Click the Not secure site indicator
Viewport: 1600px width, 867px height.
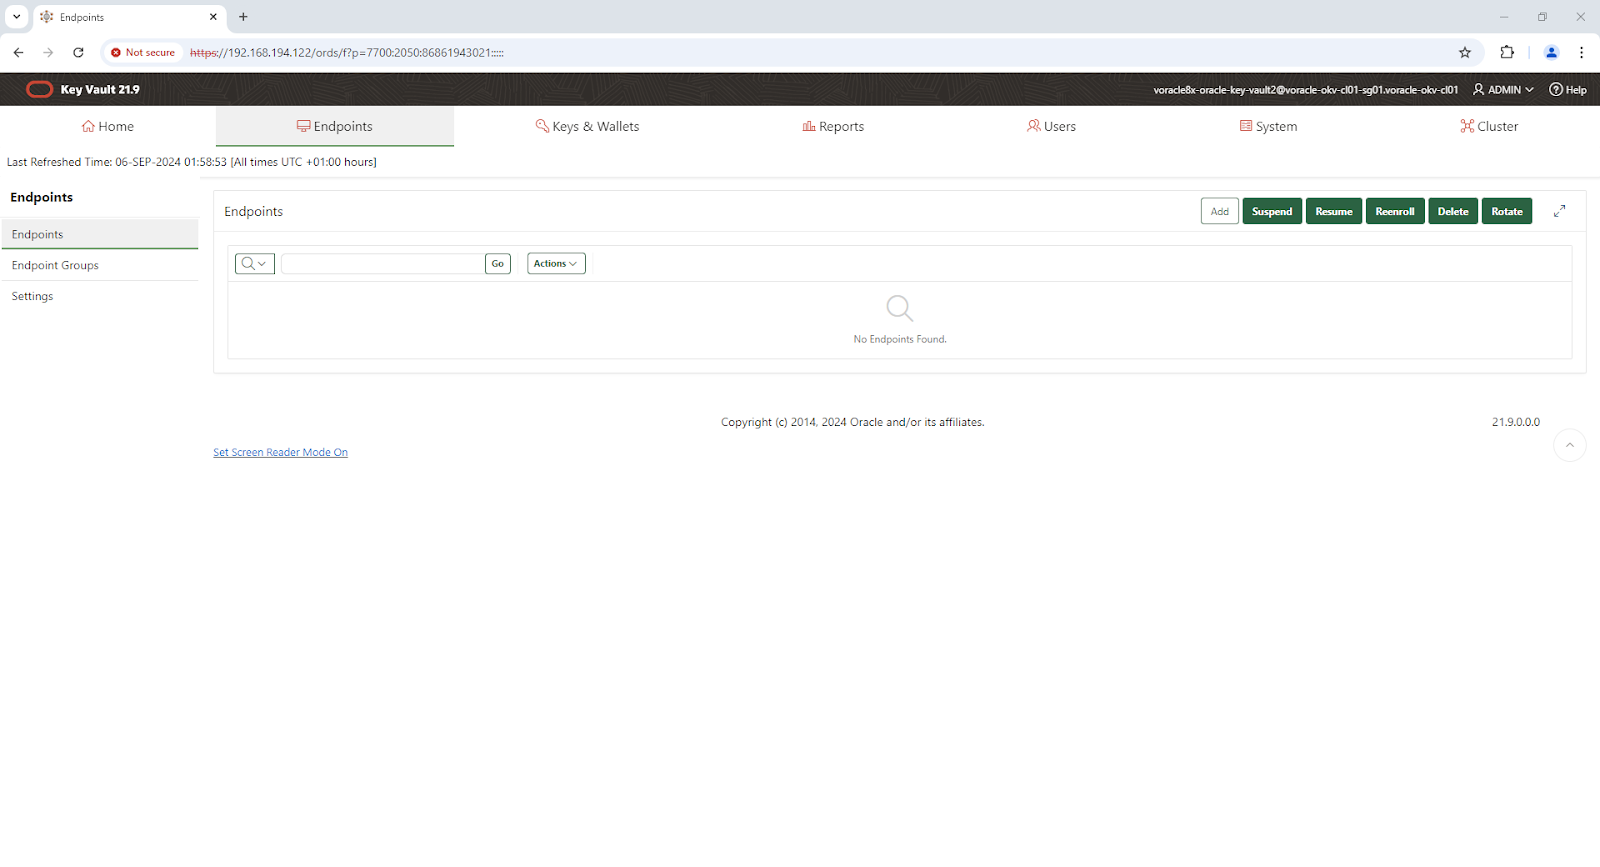[143, 52]
